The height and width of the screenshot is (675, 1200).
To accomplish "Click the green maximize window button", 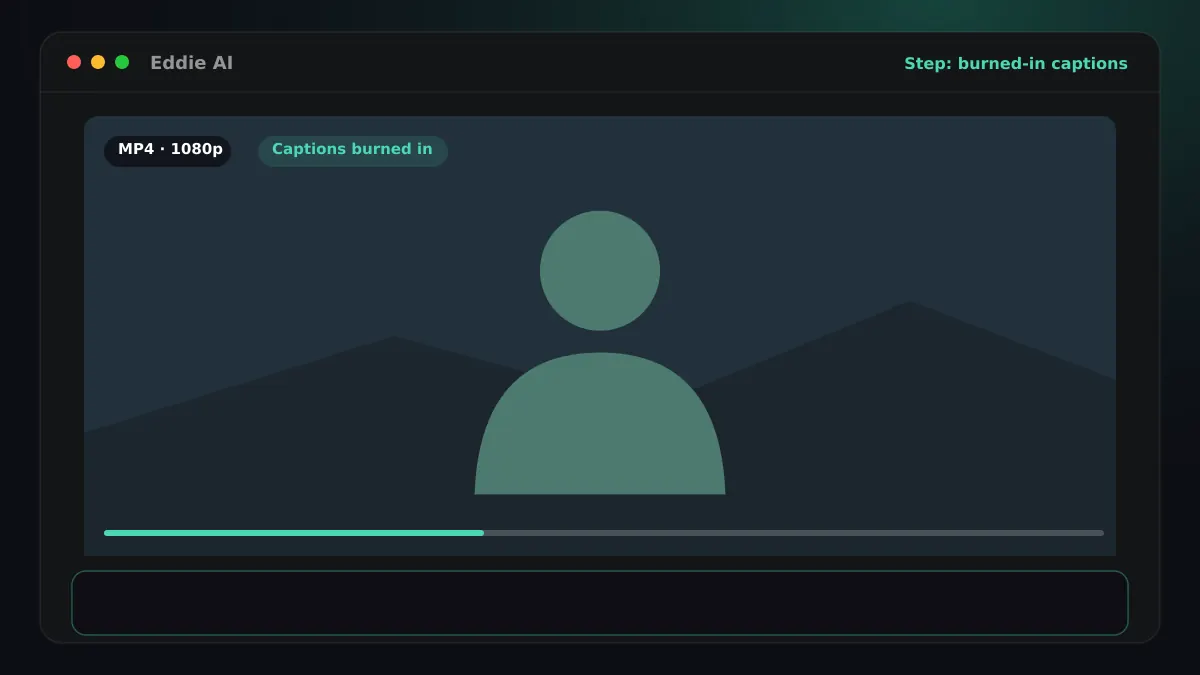I will tap(122, 62).
